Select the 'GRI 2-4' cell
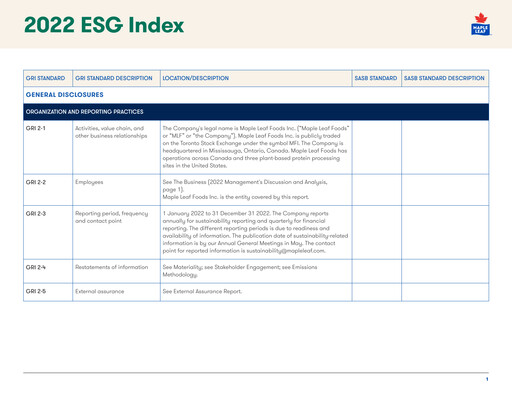The image size is (512, 396). pyautogui.click(x=48, y=271)
